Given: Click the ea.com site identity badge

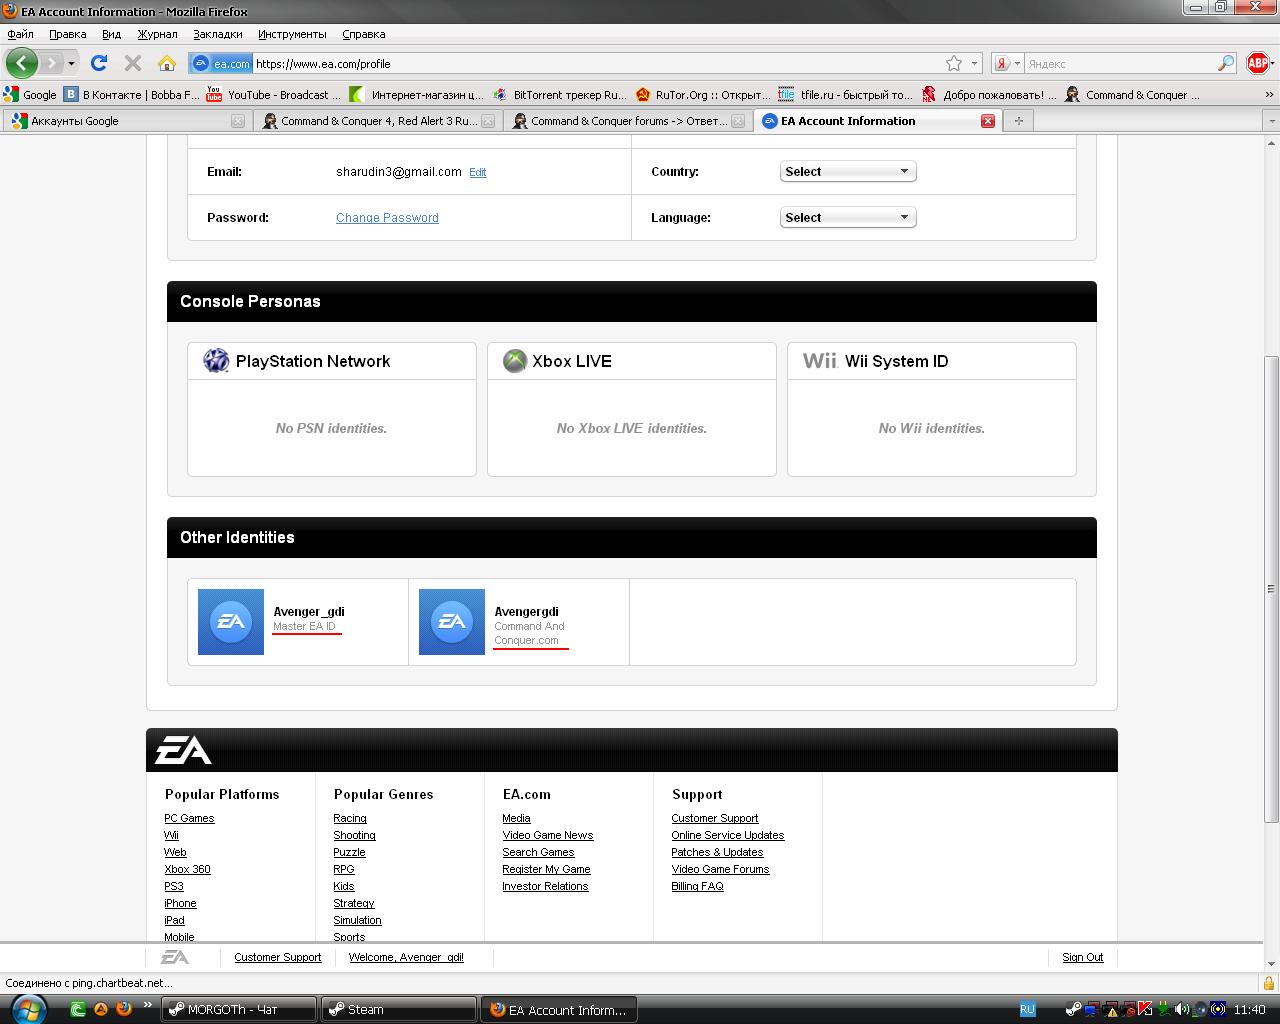Looking at the screenshot, I should [x=221, y=63].
